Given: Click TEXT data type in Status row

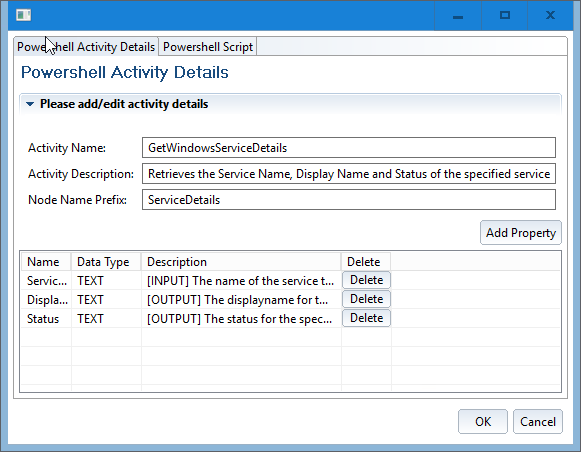Looking at the screenshot, I should pyautogui.click(x=106, y=319).
